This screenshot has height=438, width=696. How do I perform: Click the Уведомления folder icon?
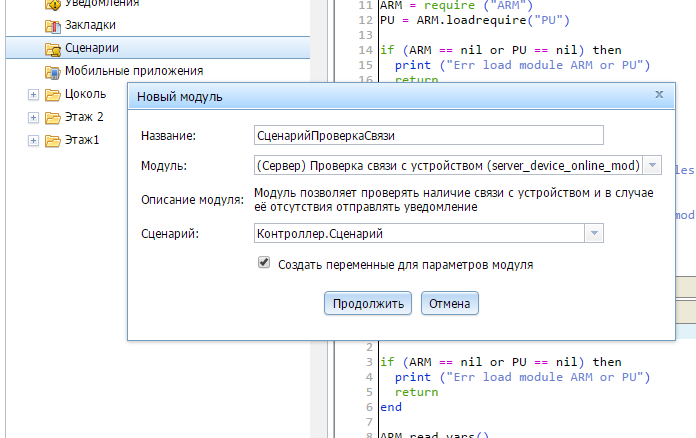53,4
